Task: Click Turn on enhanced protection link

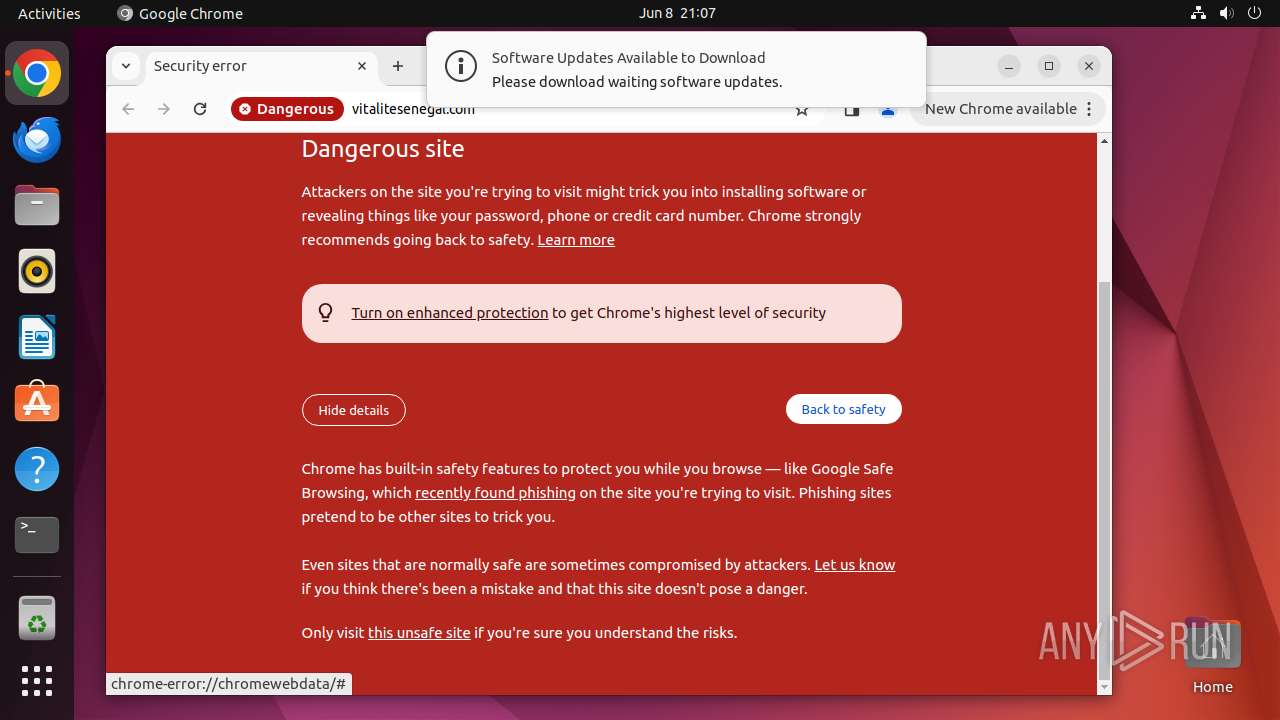Action: 450,313
